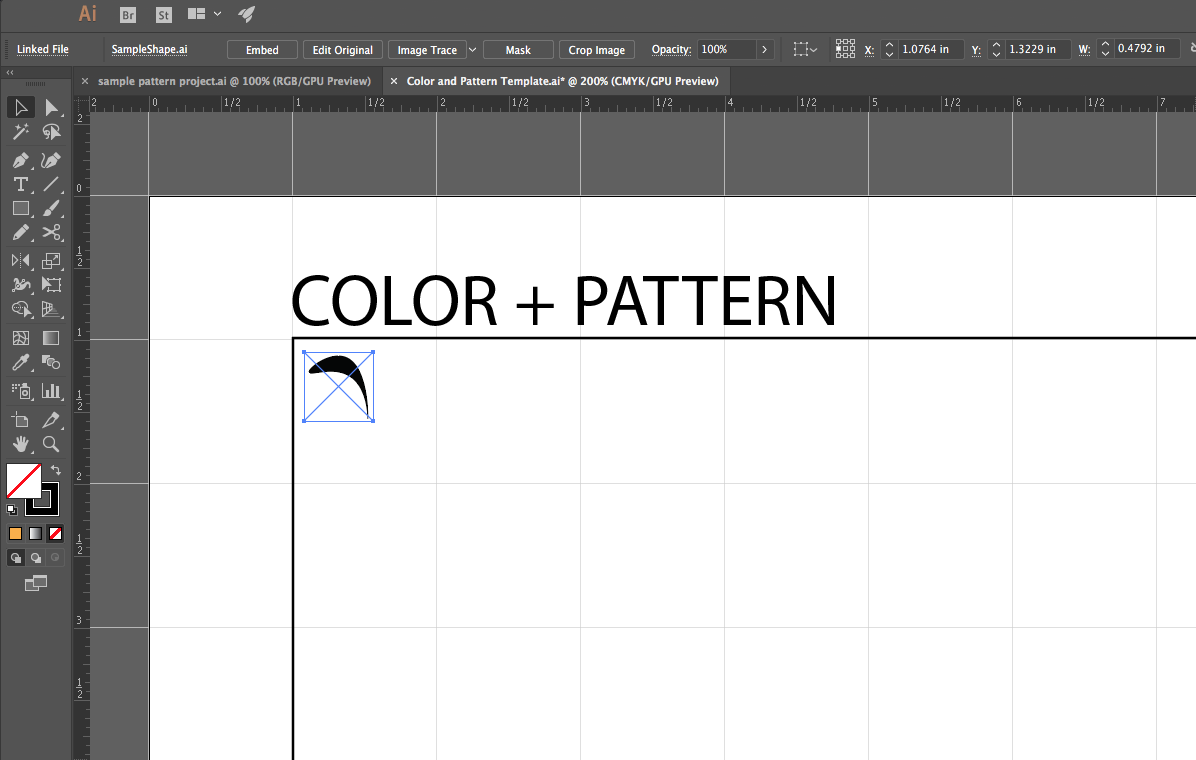Swap fill and stroke colors

pyautogui.click(x=55, y=470)
